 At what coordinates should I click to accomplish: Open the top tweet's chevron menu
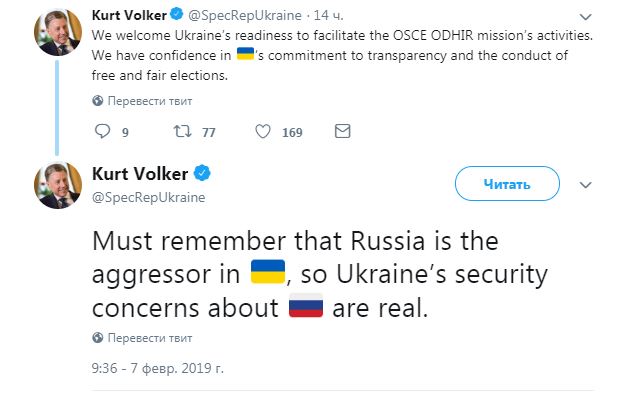click(585, 17)
